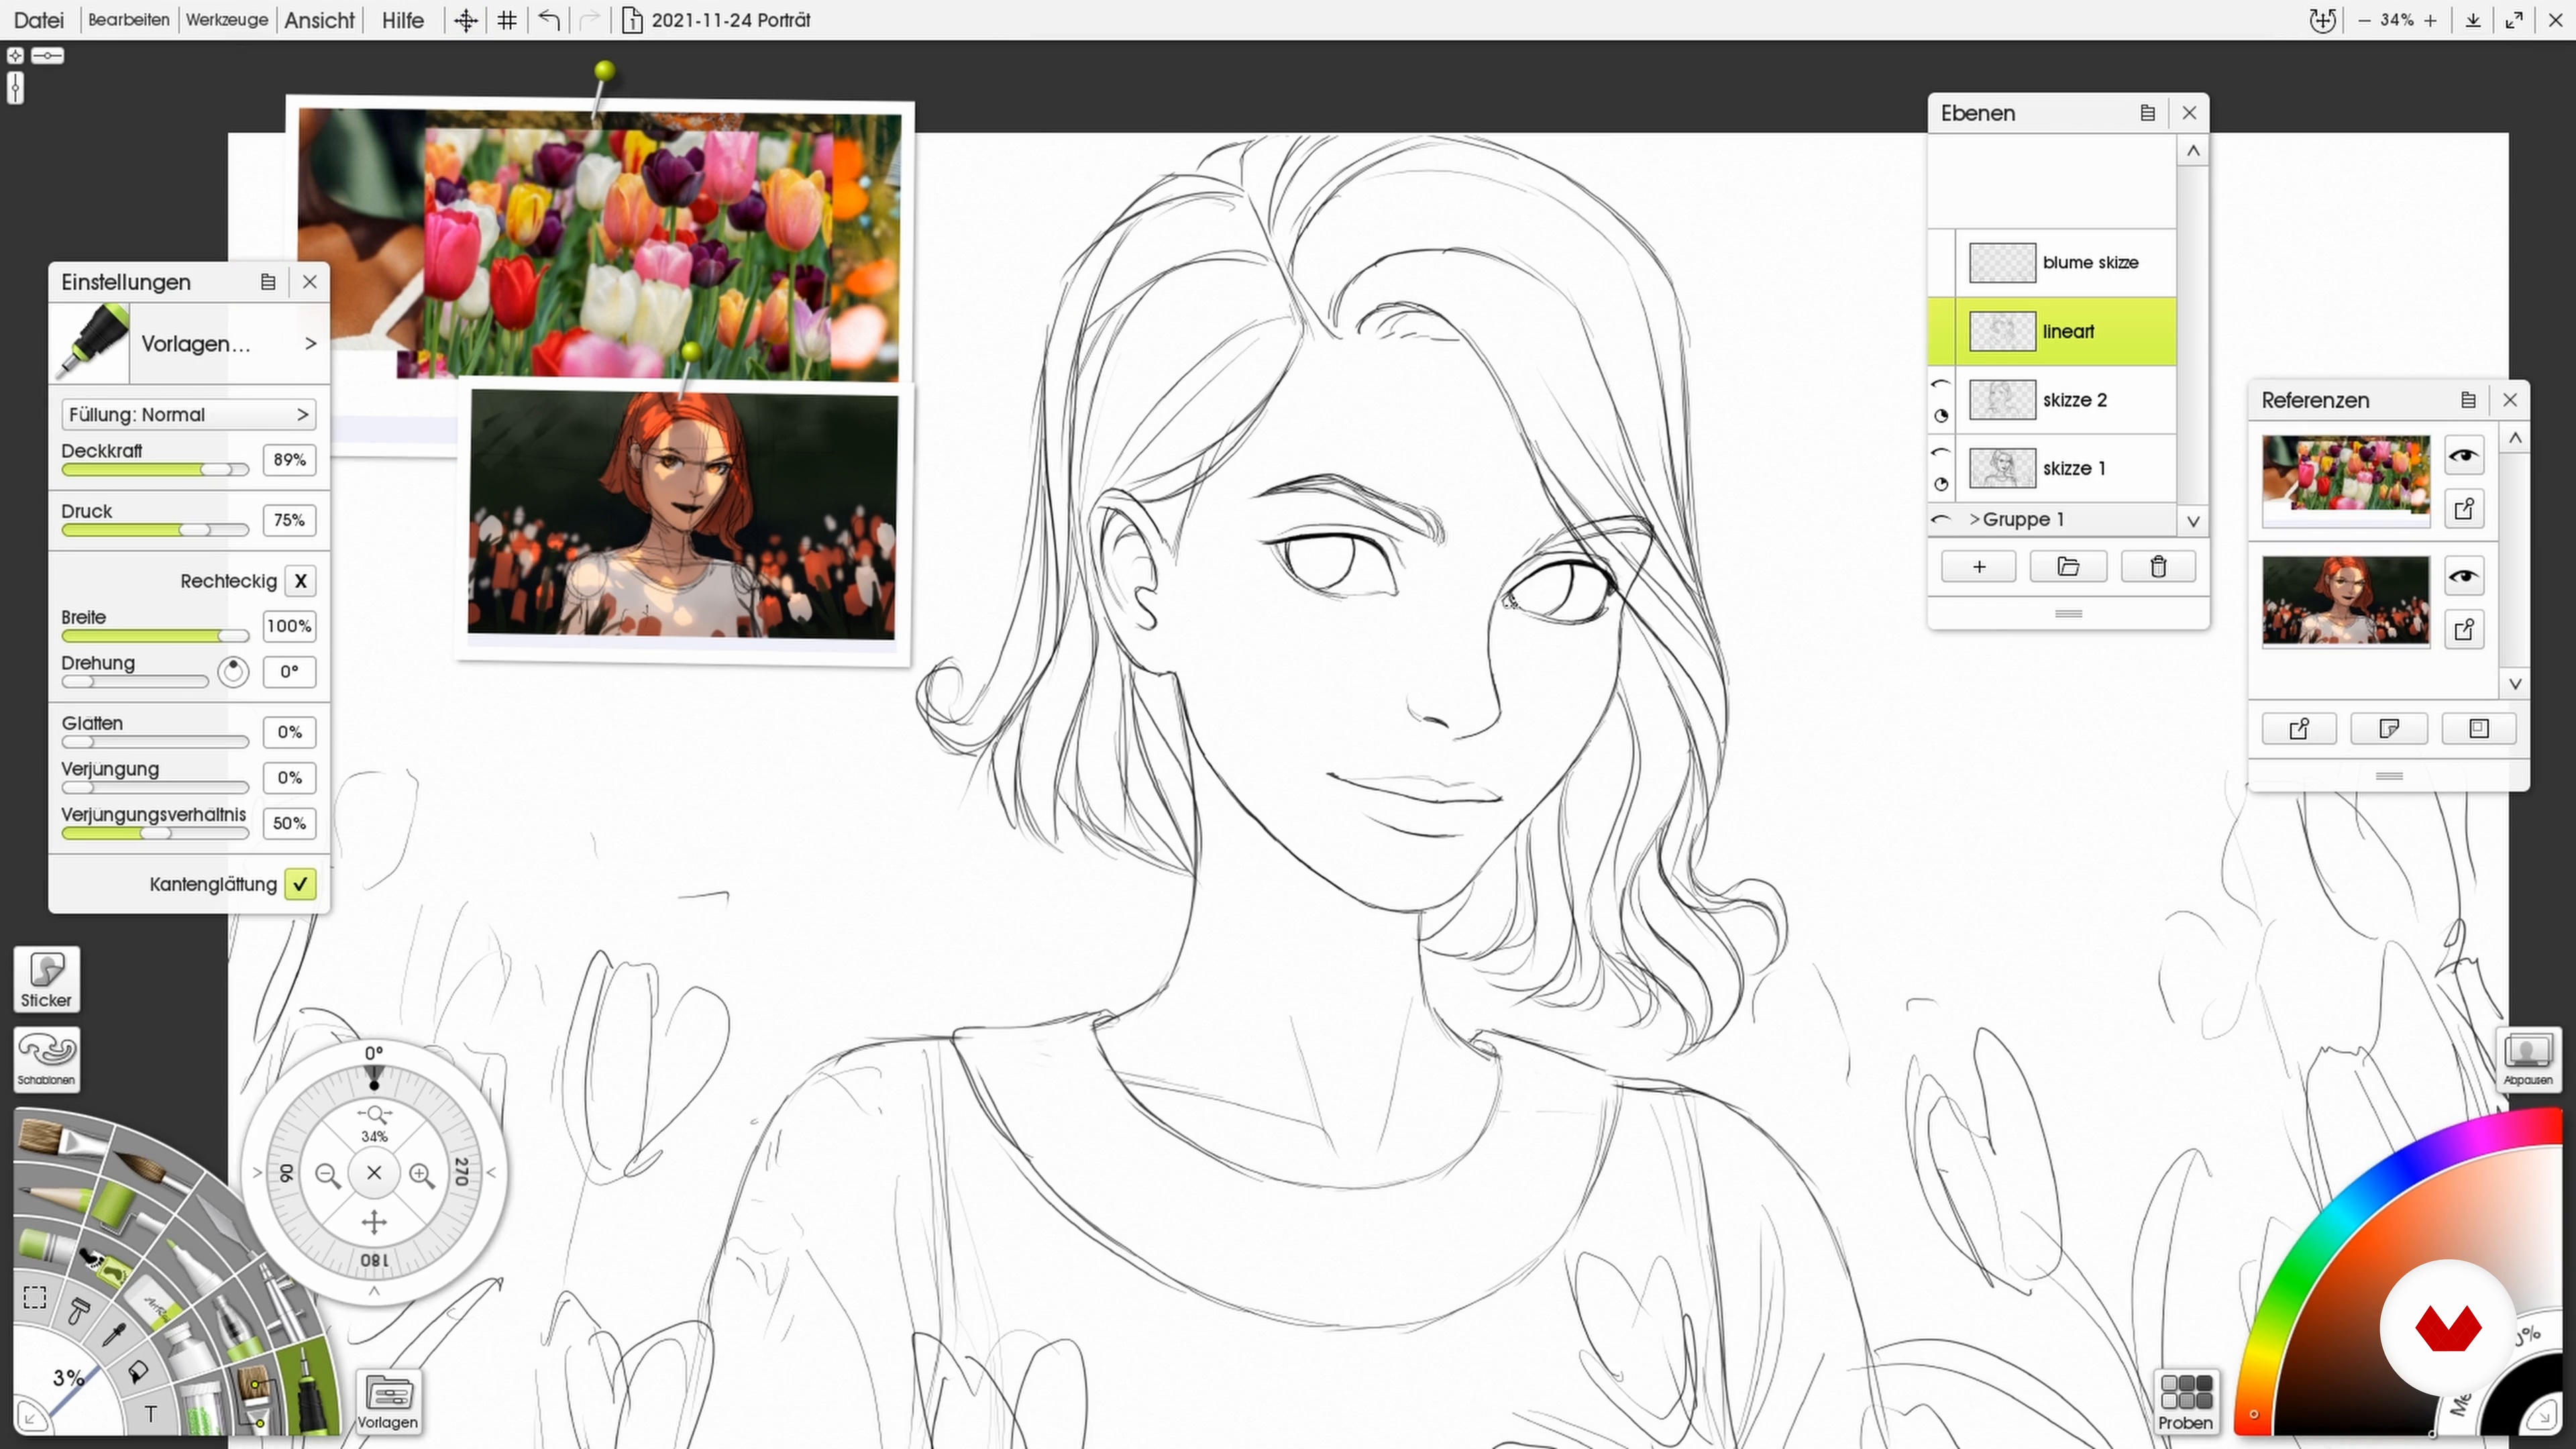
Task: Click the grid icon in top toolbar
Action: pos(507,20)
